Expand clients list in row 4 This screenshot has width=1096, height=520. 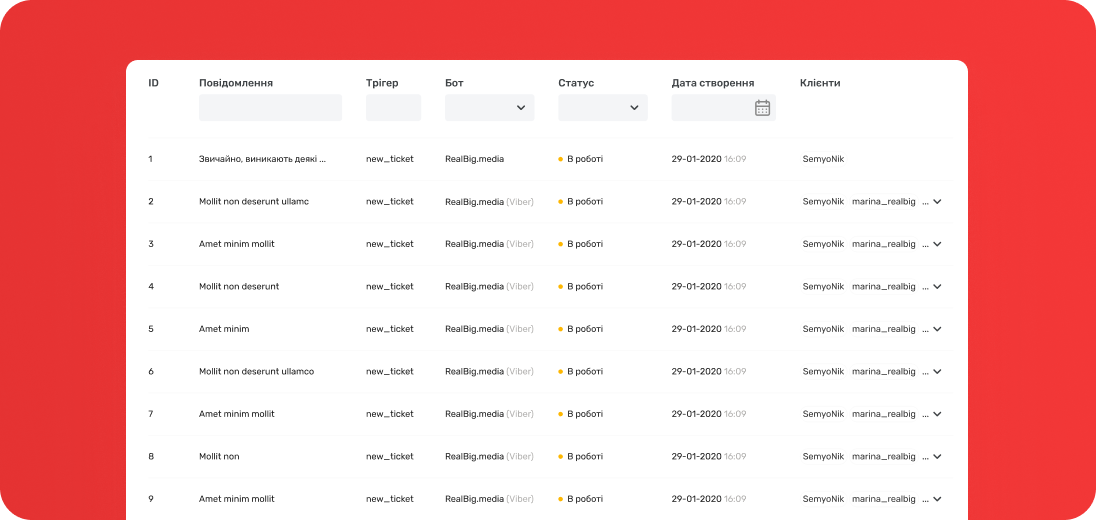(937, 287)
